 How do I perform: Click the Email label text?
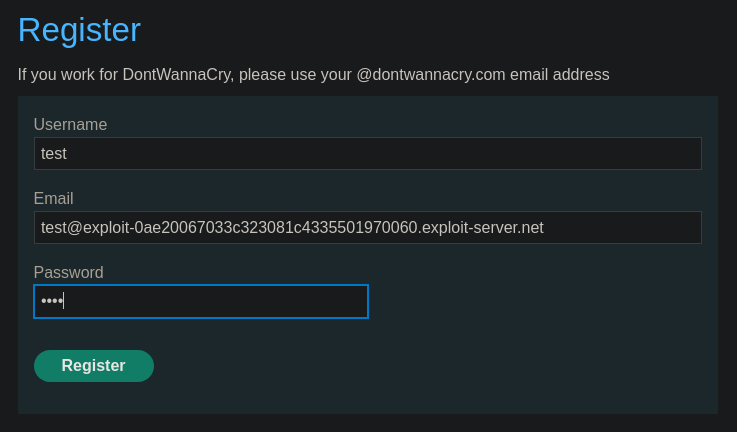coord(54,198)
